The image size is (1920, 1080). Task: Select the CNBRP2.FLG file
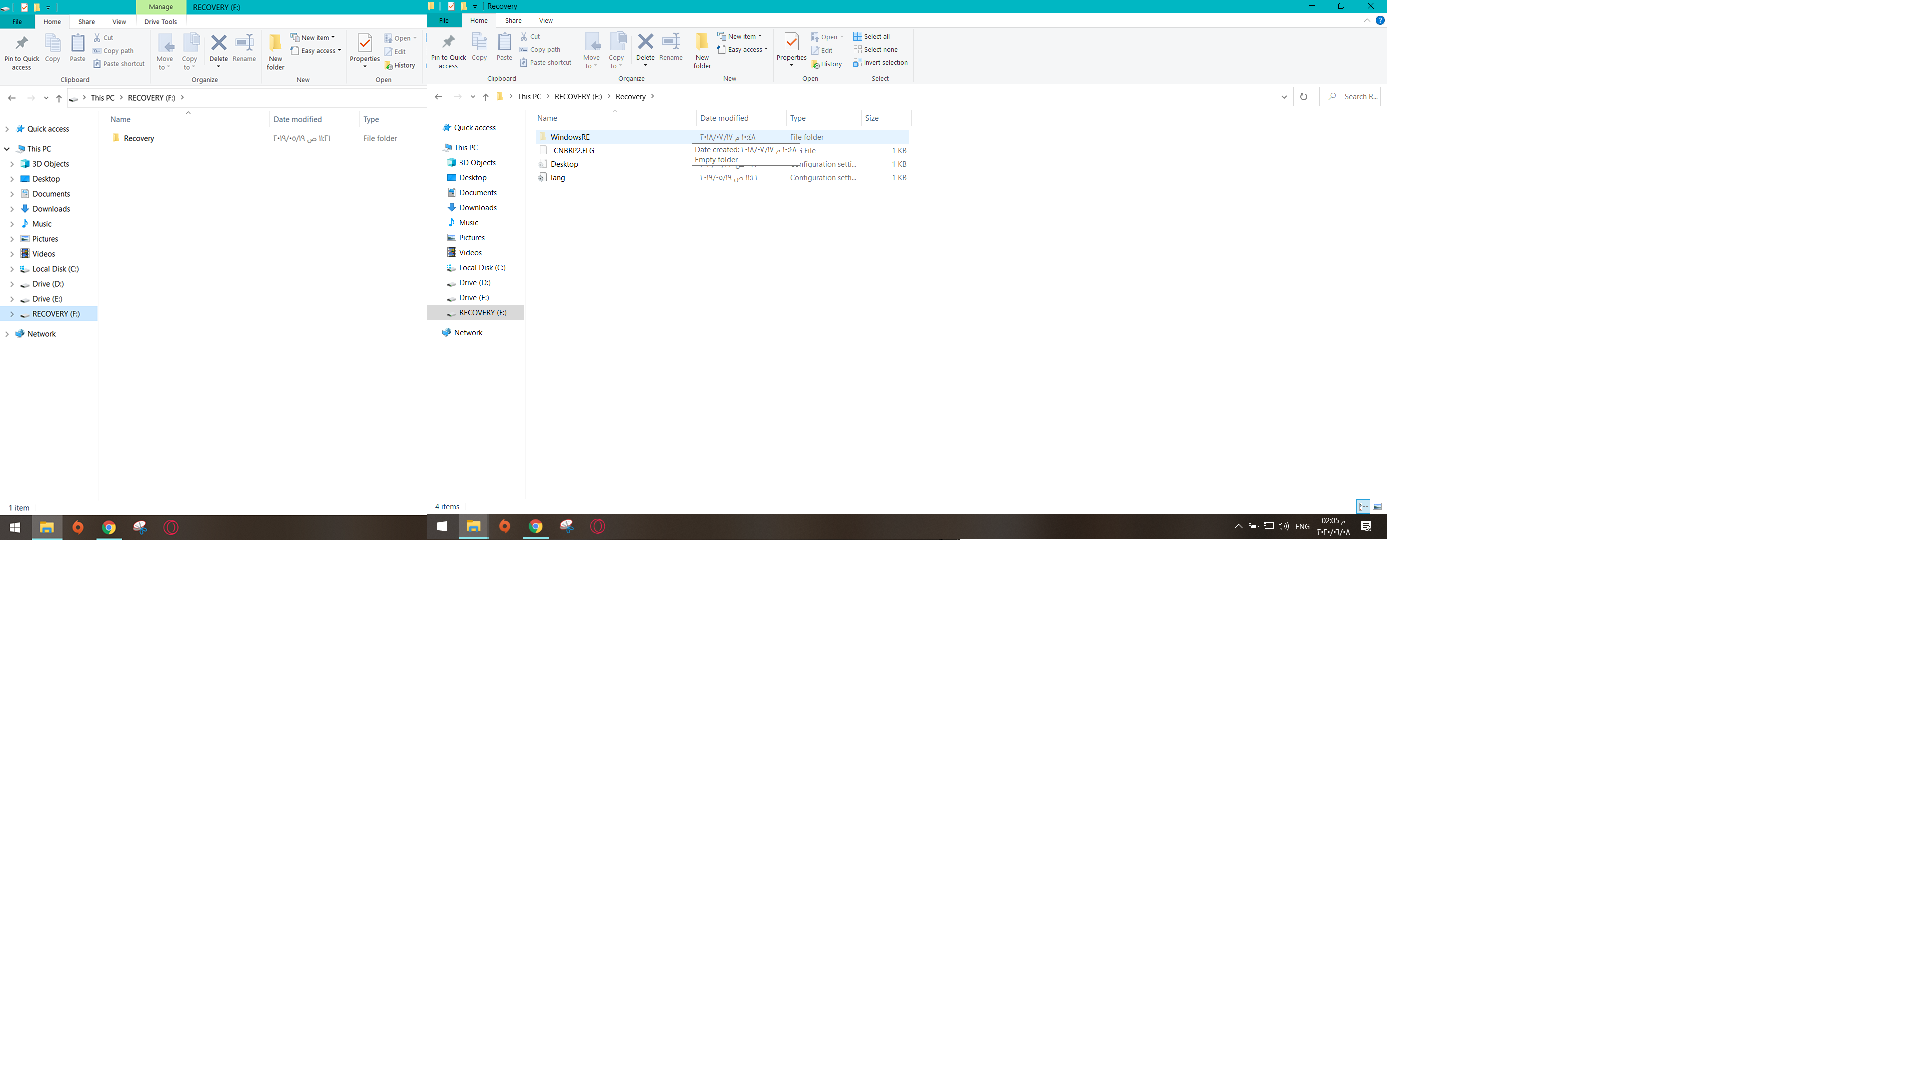pyautogui.click(x=573, y=150)
